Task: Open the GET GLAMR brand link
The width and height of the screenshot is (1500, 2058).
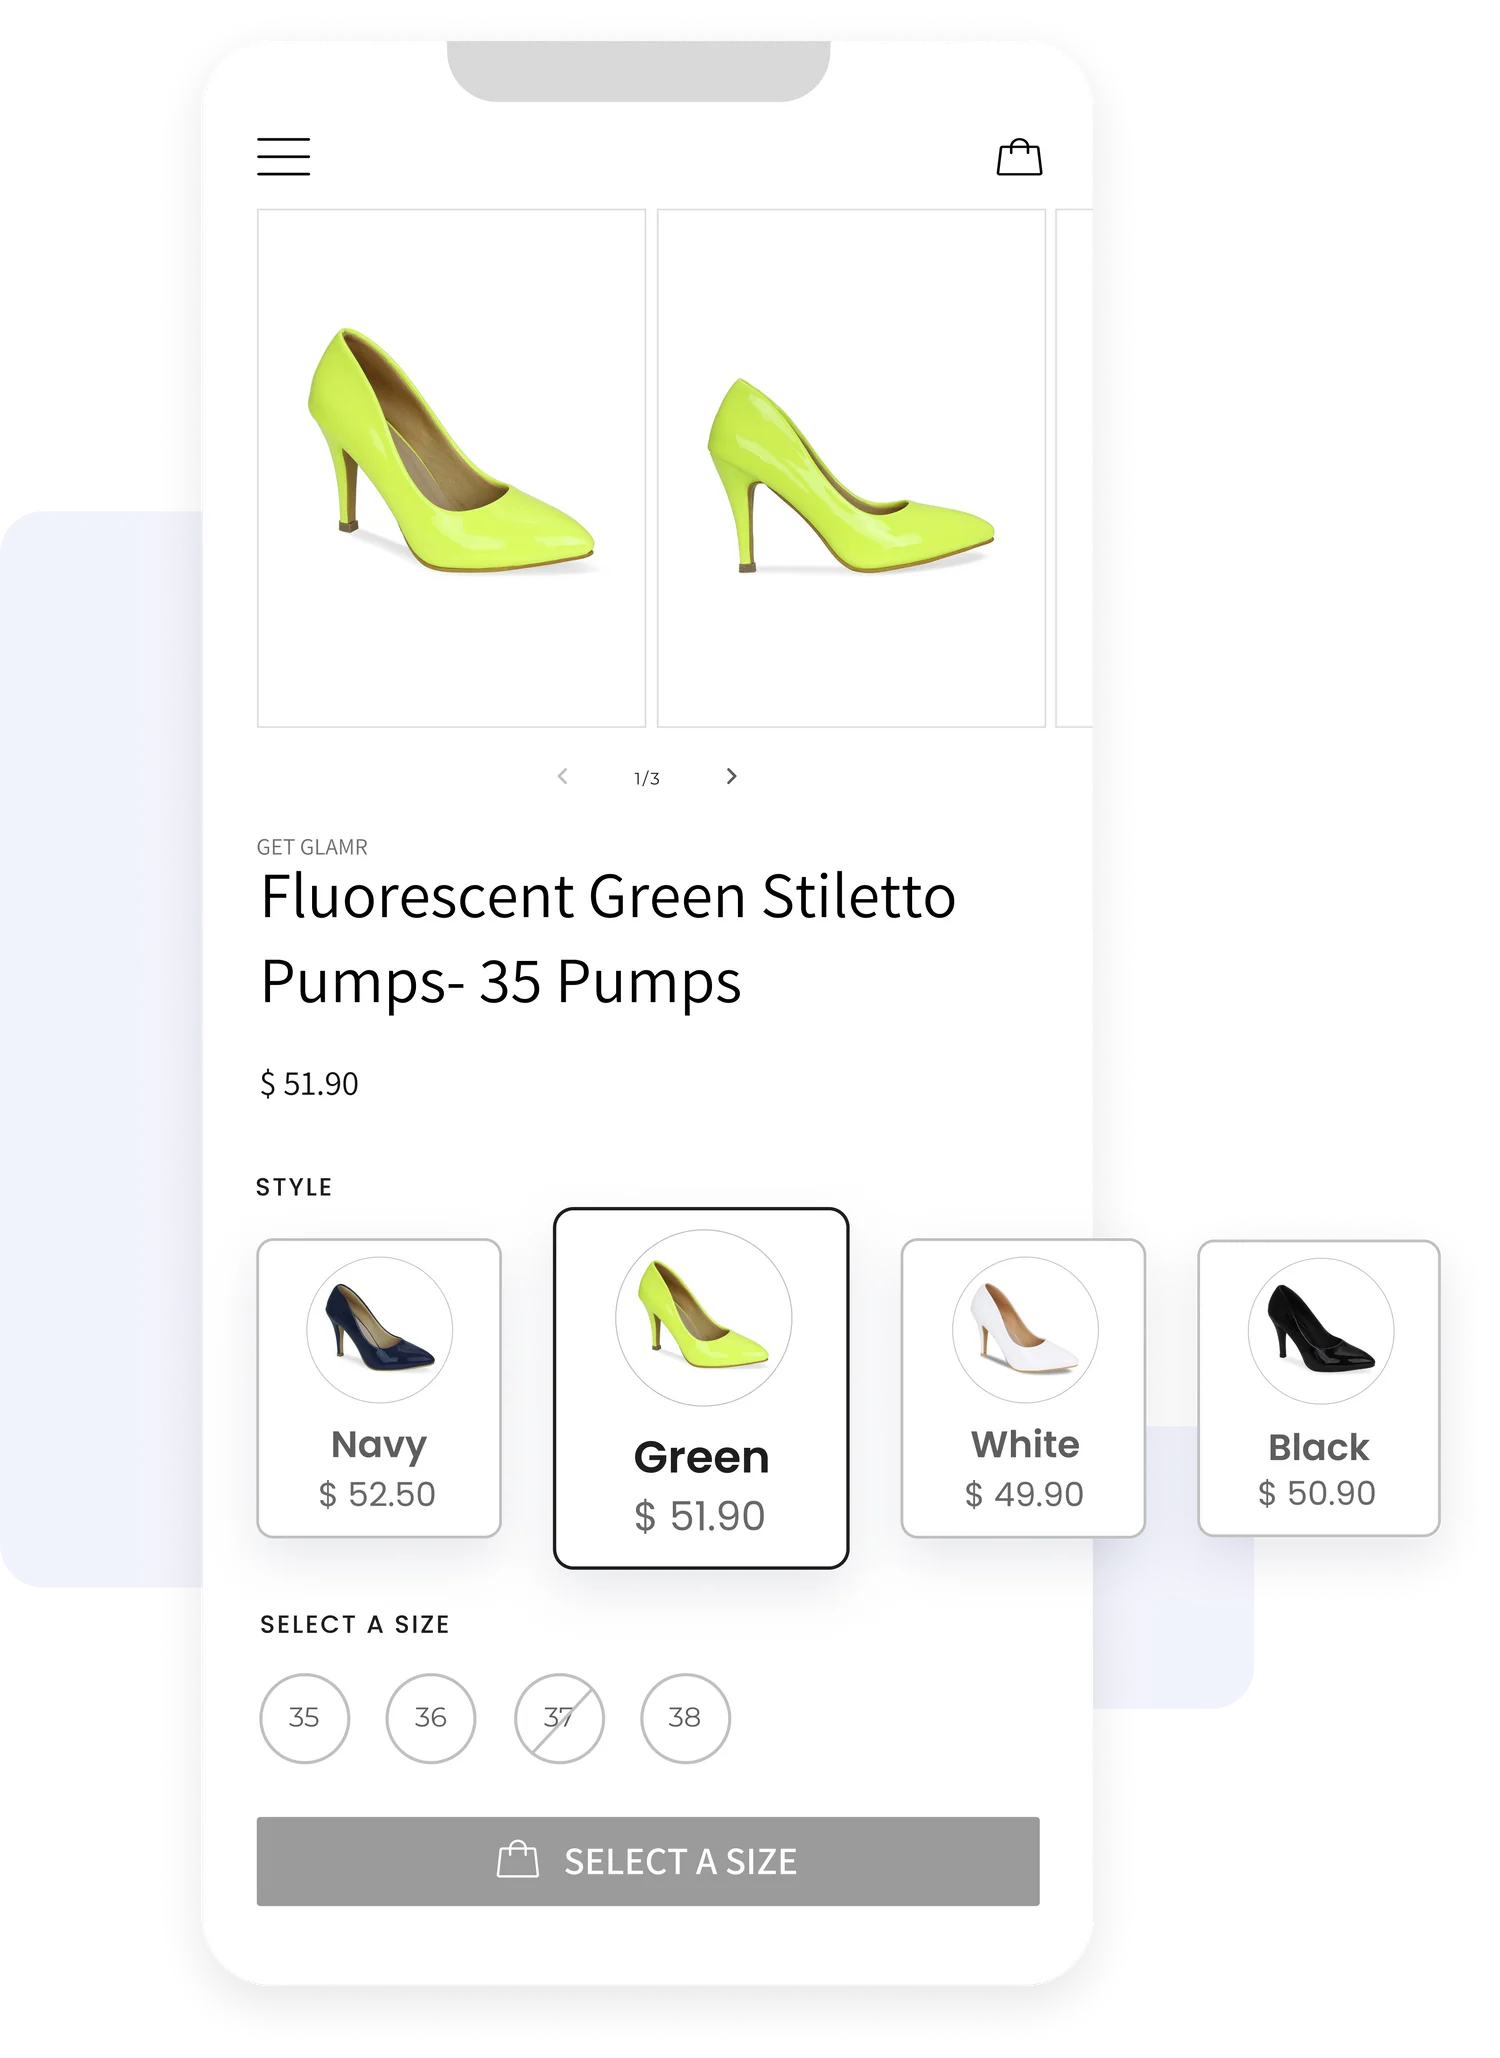Action: coord(312,847)
